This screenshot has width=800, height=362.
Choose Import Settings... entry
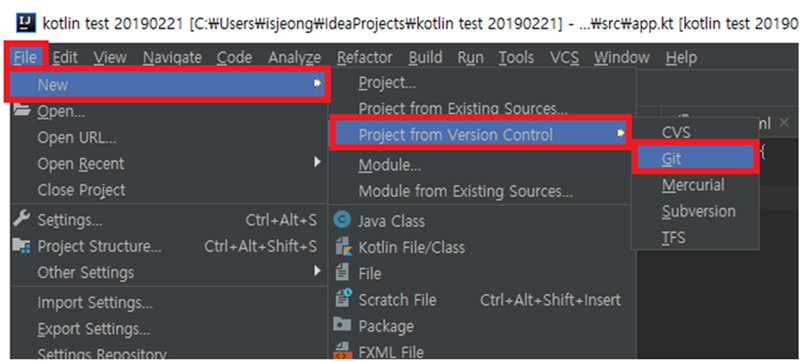[95, 303]
